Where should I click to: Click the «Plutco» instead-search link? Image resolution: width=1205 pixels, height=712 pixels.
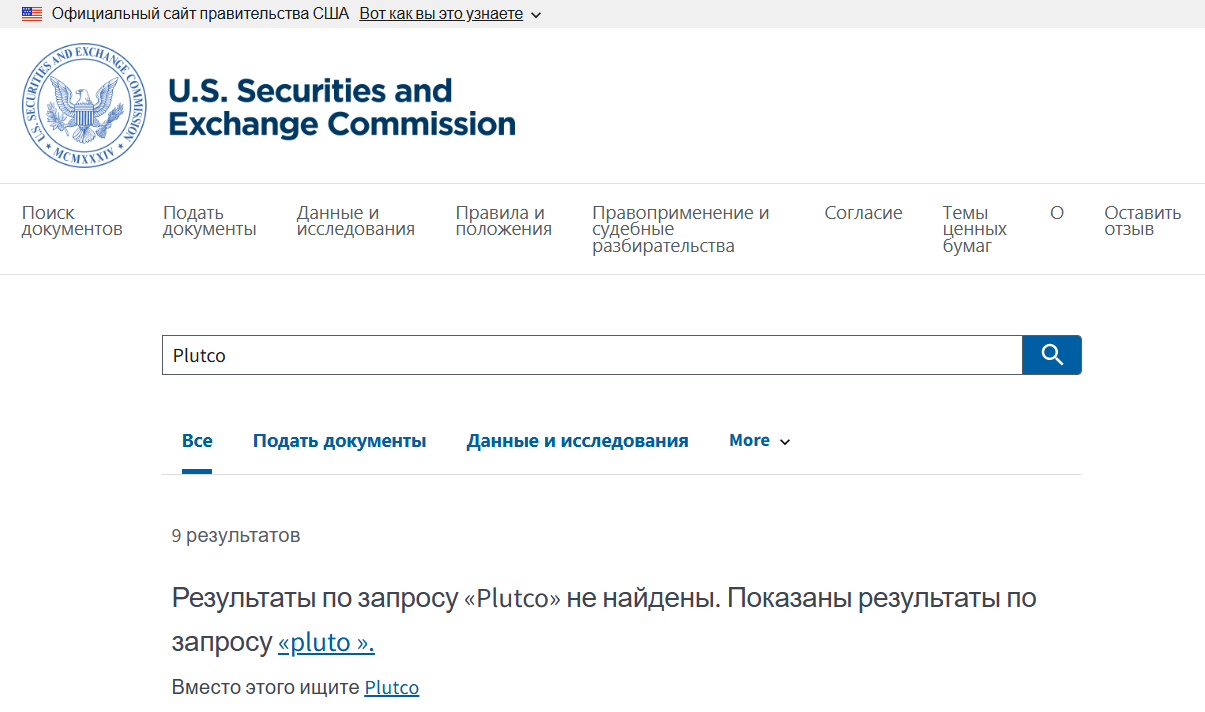(391, 687)
